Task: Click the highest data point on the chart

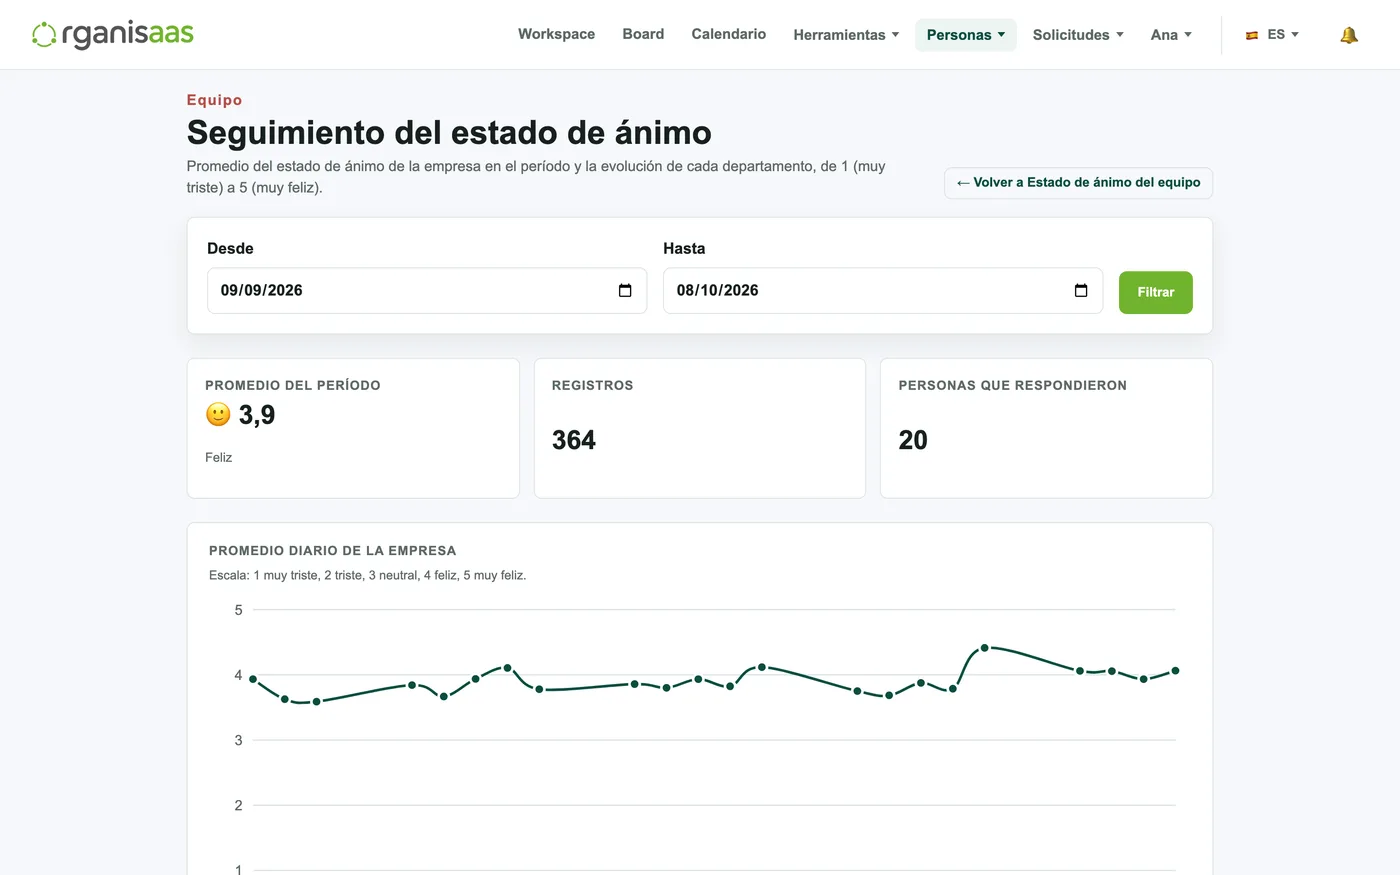Action: (985, 648)
